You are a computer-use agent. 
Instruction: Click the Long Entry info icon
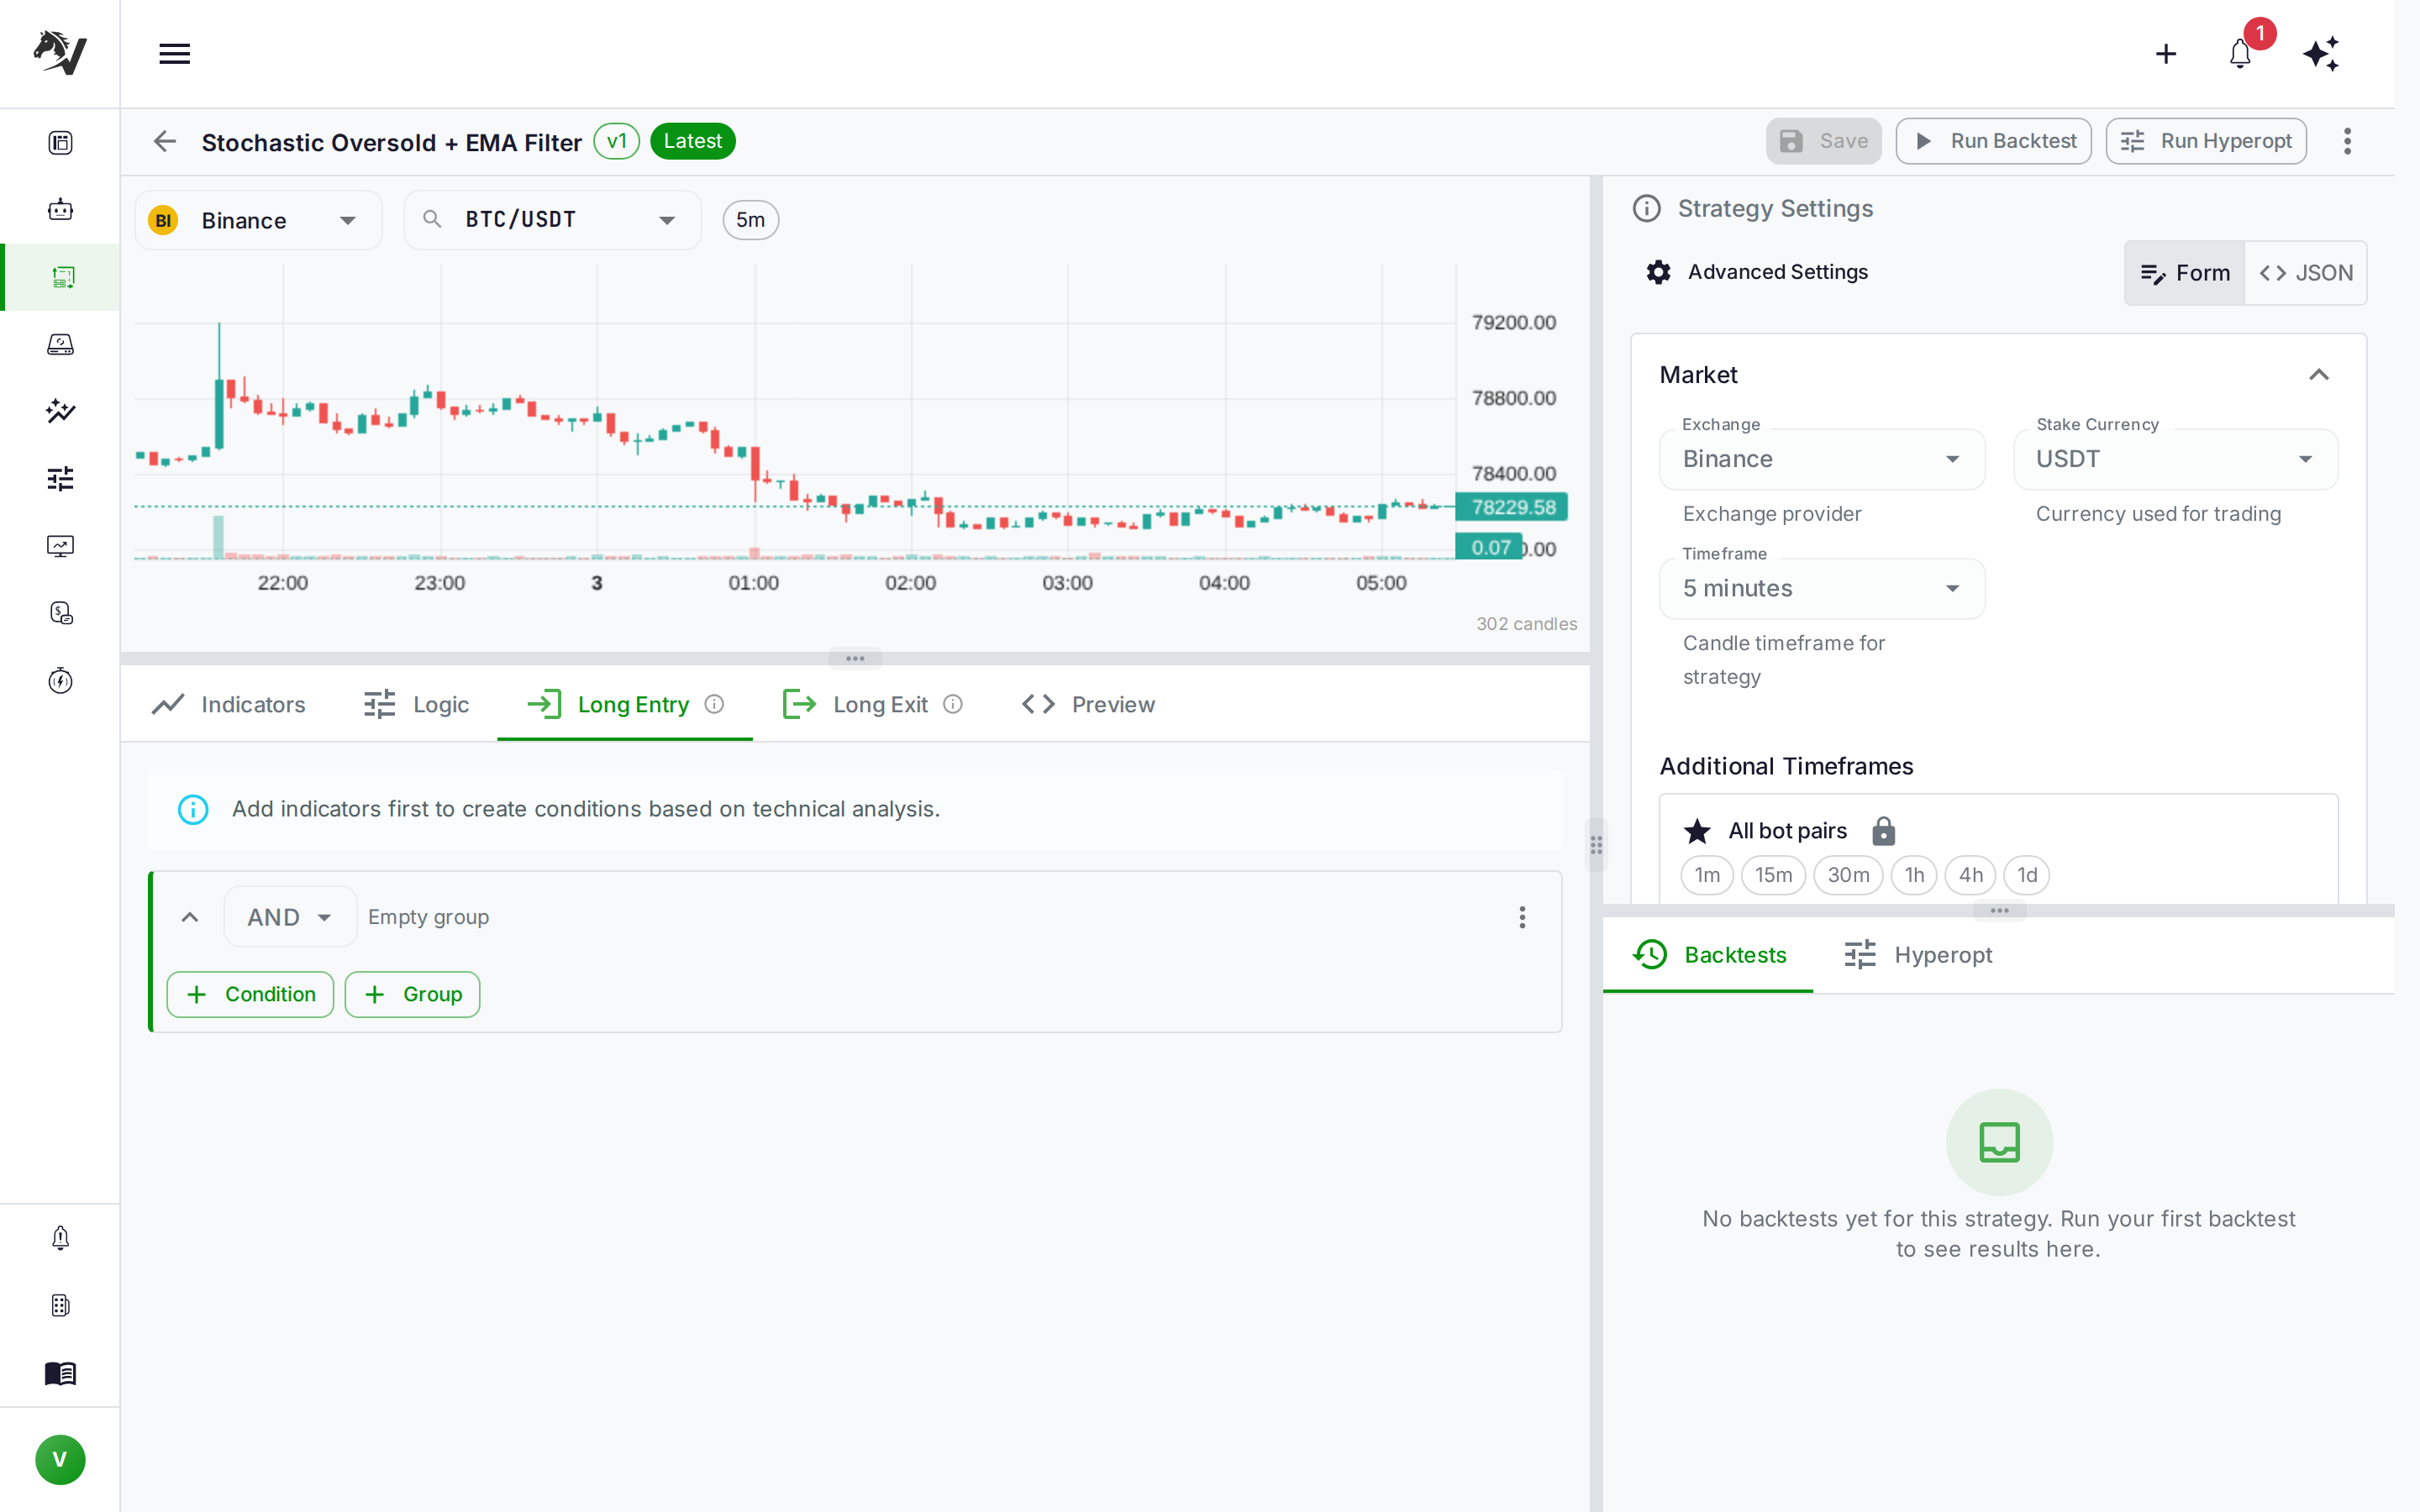tap(714, 704)
